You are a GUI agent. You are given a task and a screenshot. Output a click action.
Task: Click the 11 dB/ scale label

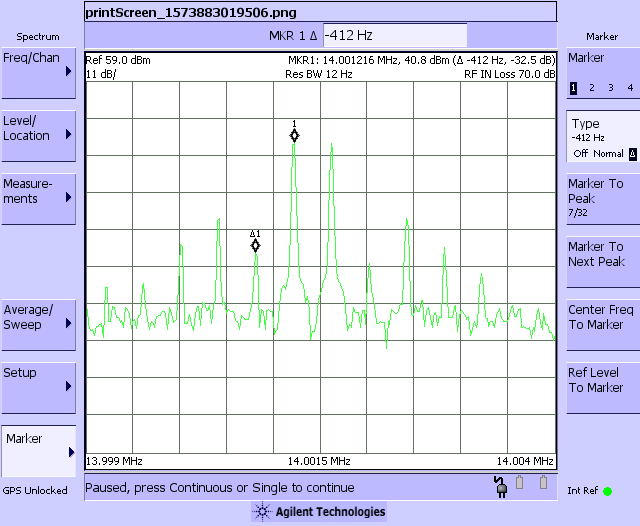pos(101,74)
